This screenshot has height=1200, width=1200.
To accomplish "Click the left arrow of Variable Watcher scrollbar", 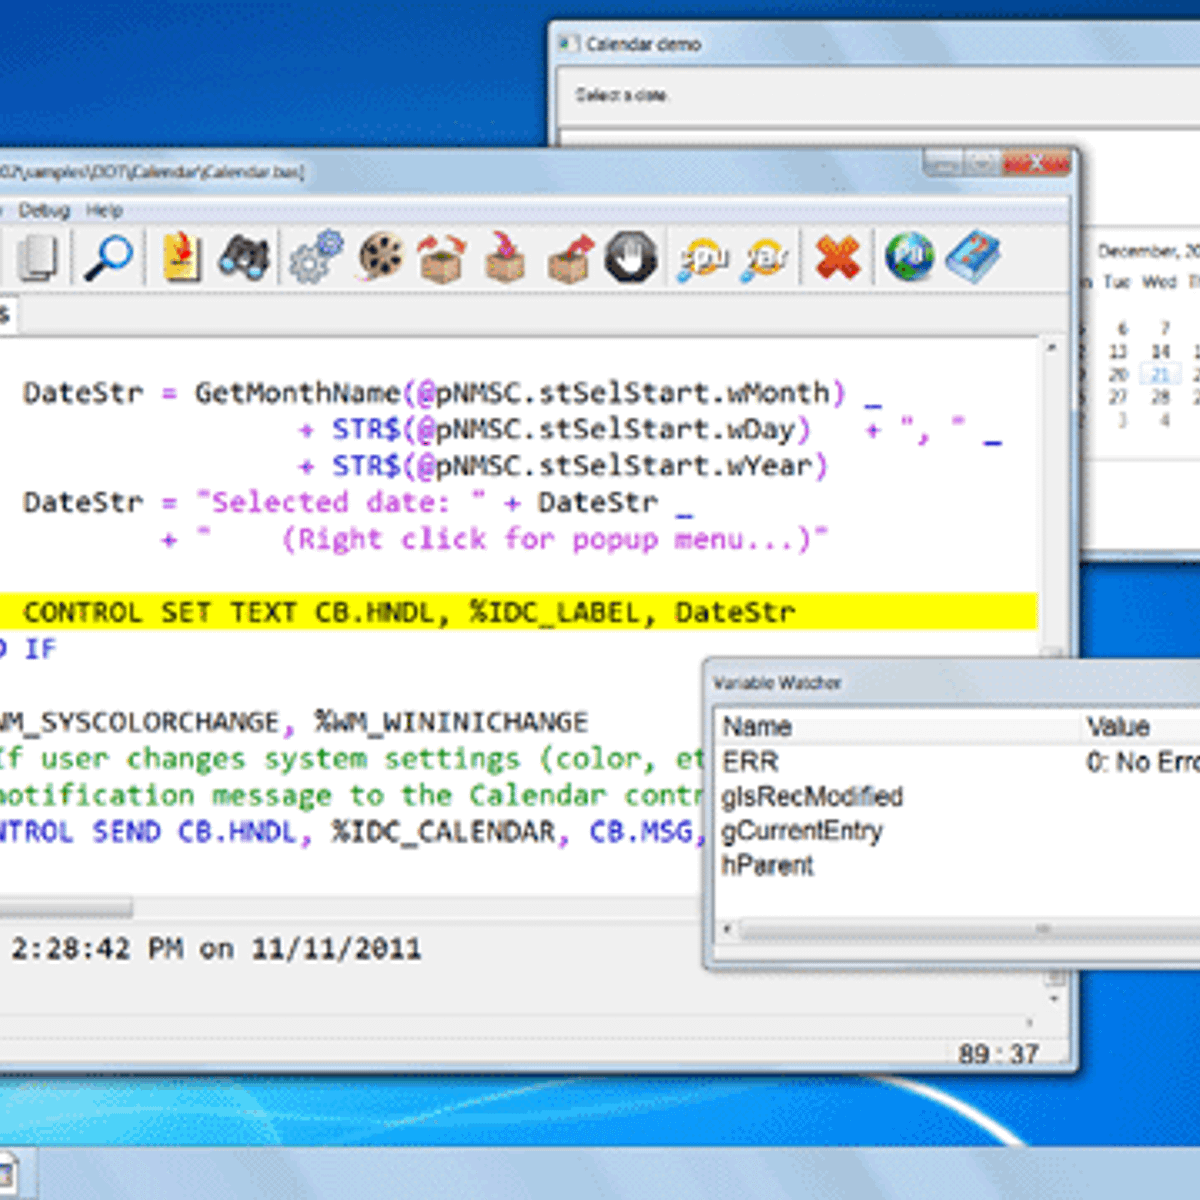I will [x=727, y=930].
